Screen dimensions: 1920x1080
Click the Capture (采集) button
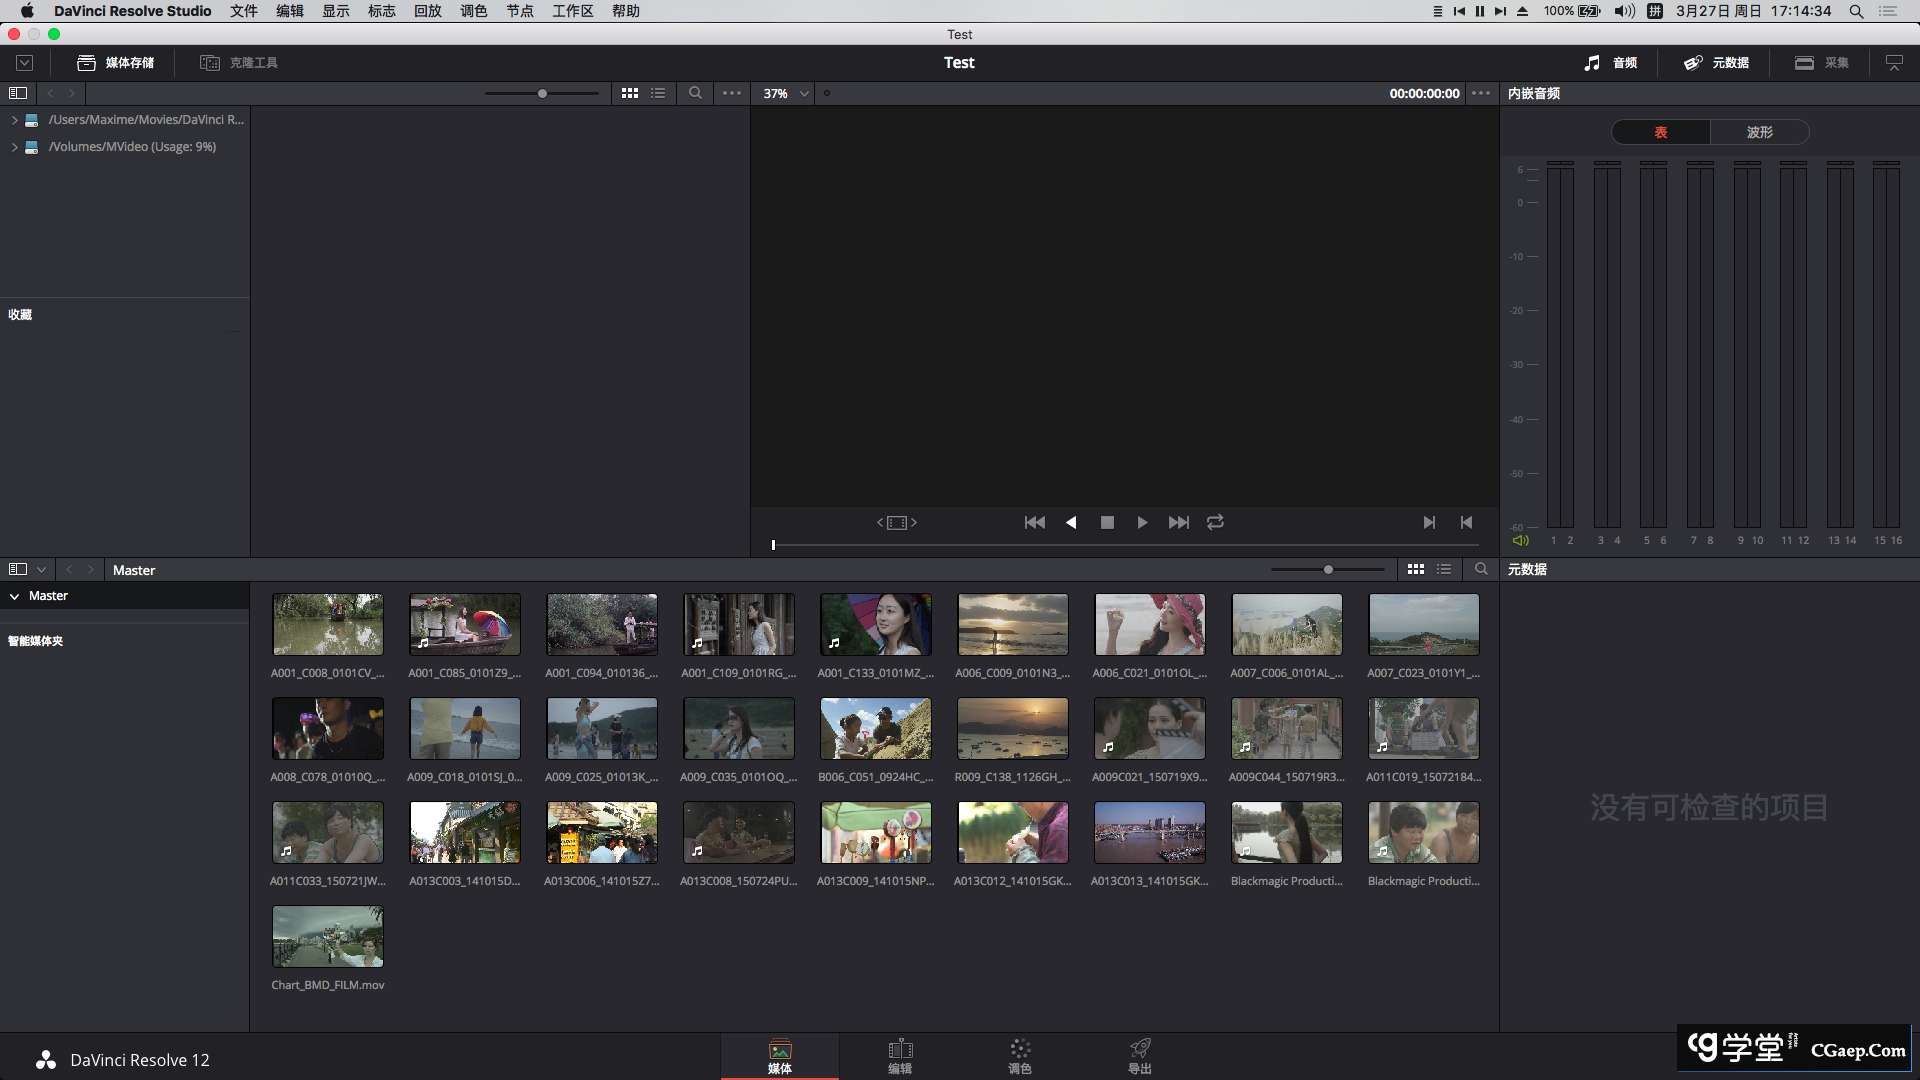coord(1822,63)
